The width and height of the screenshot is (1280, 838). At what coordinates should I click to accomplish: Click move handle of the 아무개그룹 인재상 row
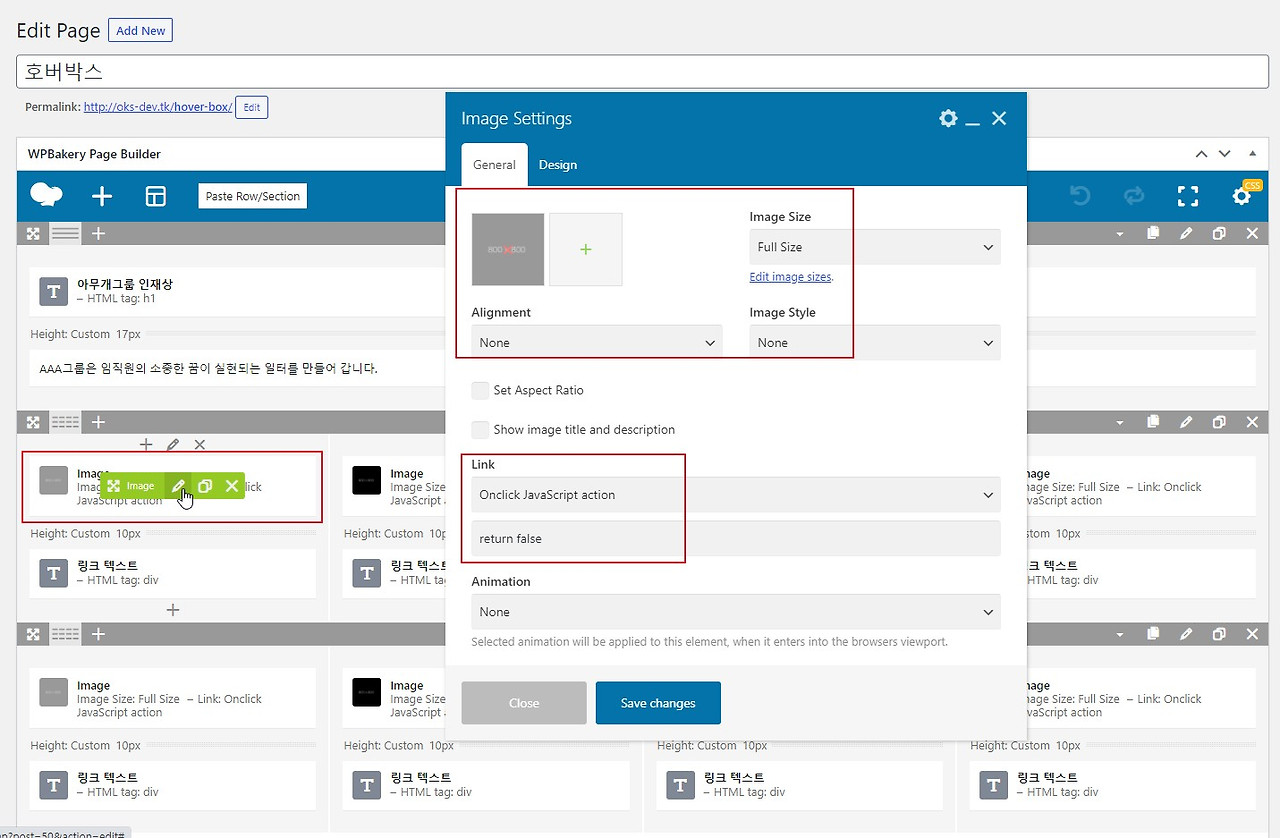[33, 233]
